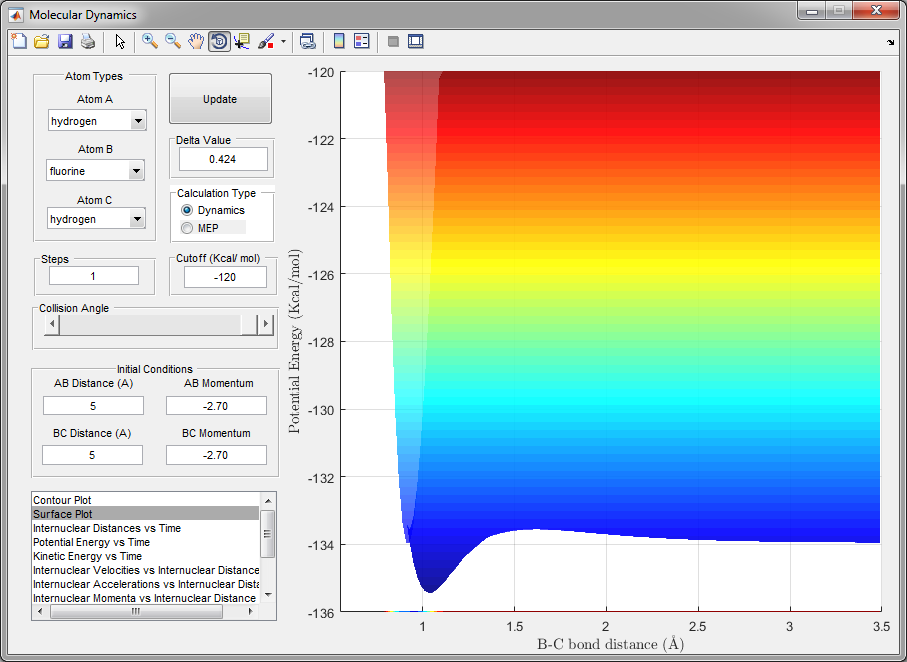The height and width of the screenshot is (662, 907).
Task: Enable the Data Cursor tool
Action: (243, 41)
